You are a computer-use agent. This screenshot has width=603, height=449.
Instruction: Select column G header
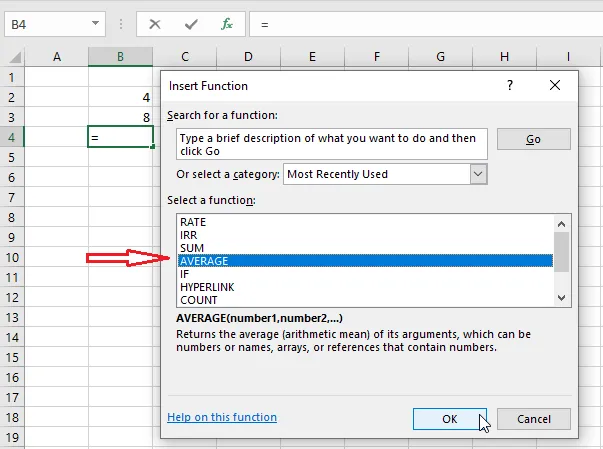click(440, 57)
